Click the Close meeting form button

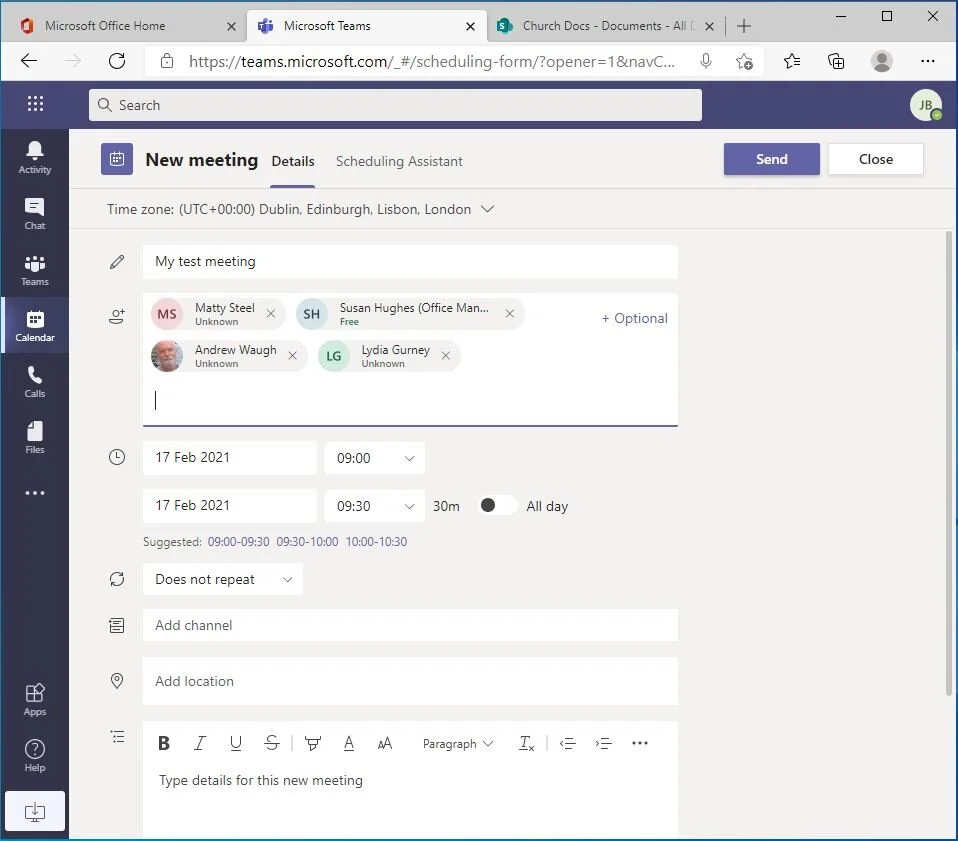pyautogui.click(x=876, y=159)
